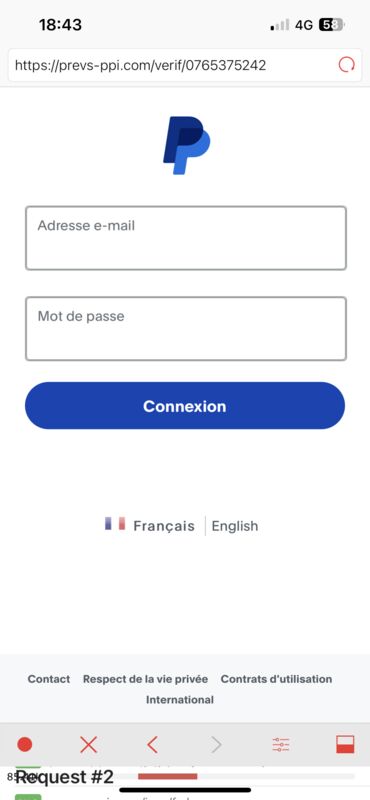Screen dimensions: 370x800
Task: Focus the Adresse e-mail field
Action: click(186, 238)
